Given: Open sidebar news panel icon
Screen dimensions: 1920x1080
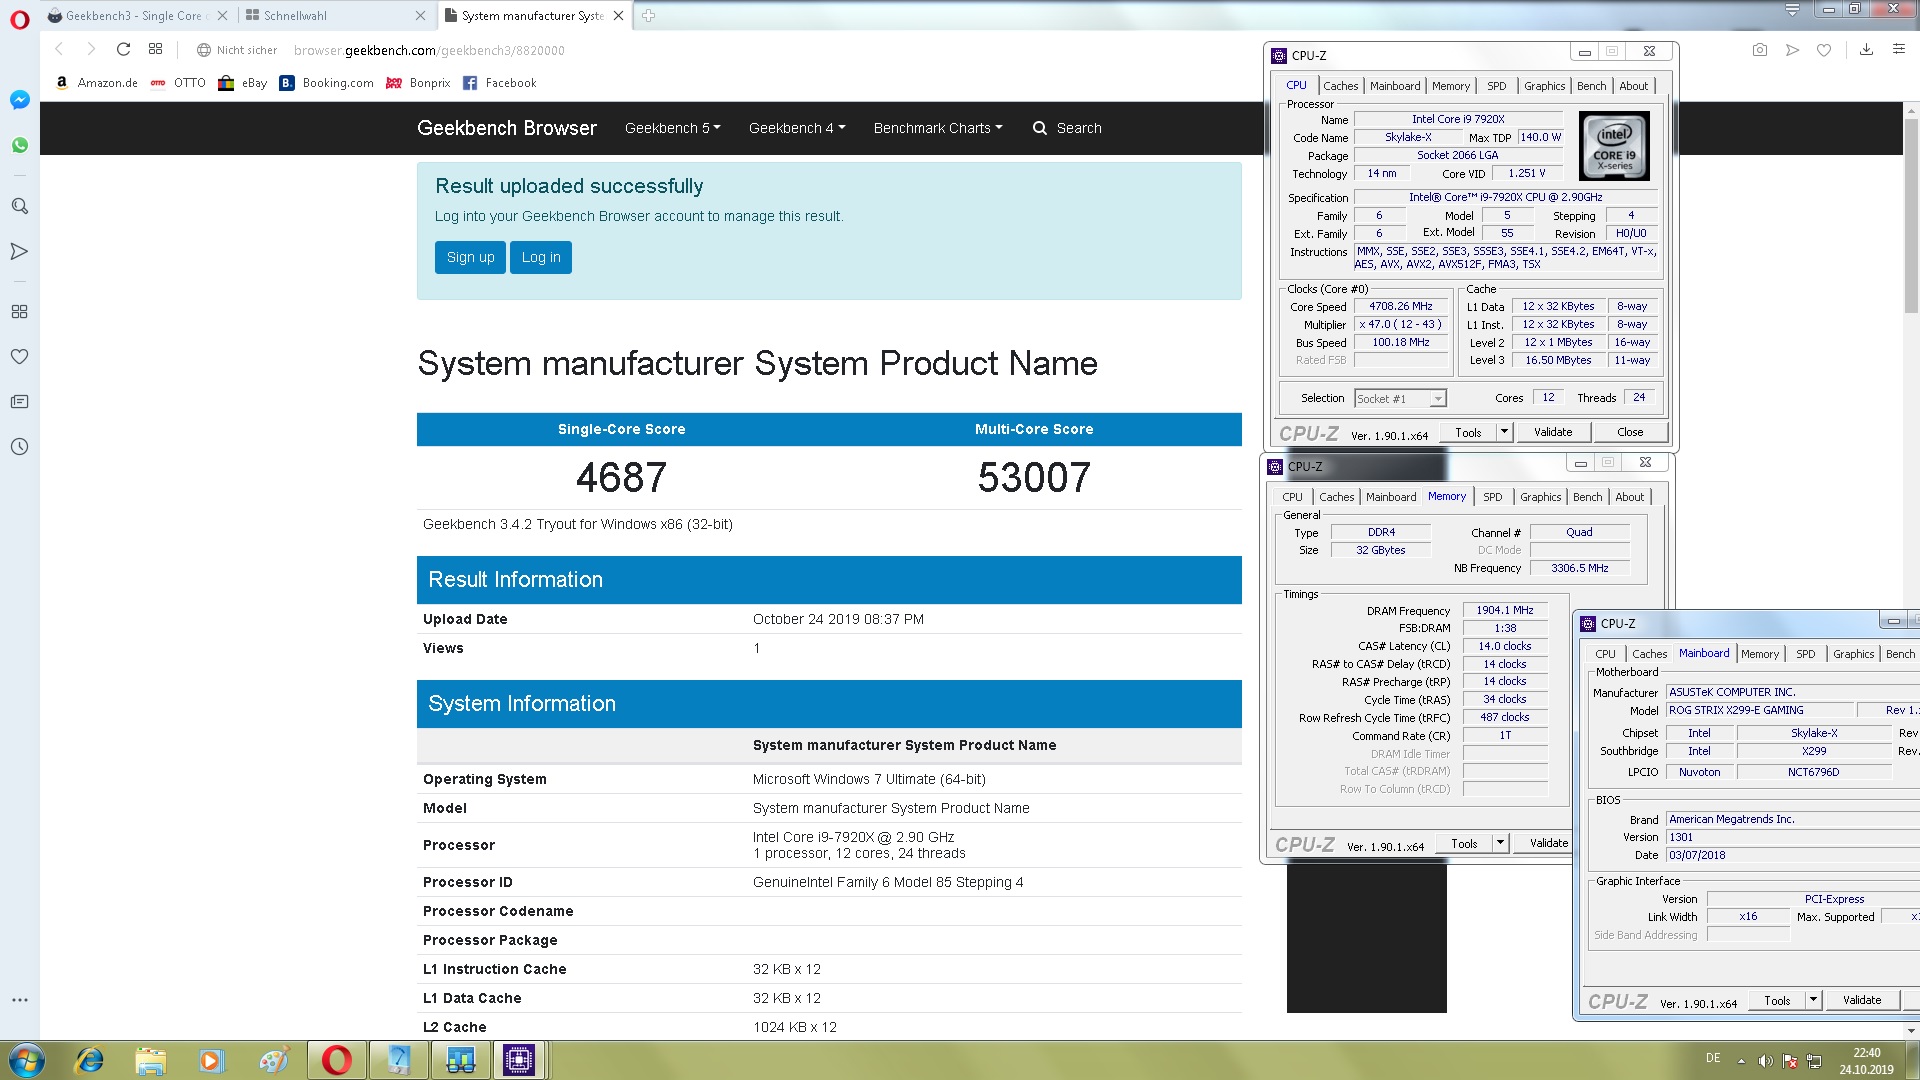Looking at the screenshot, I should pos(19,401).
